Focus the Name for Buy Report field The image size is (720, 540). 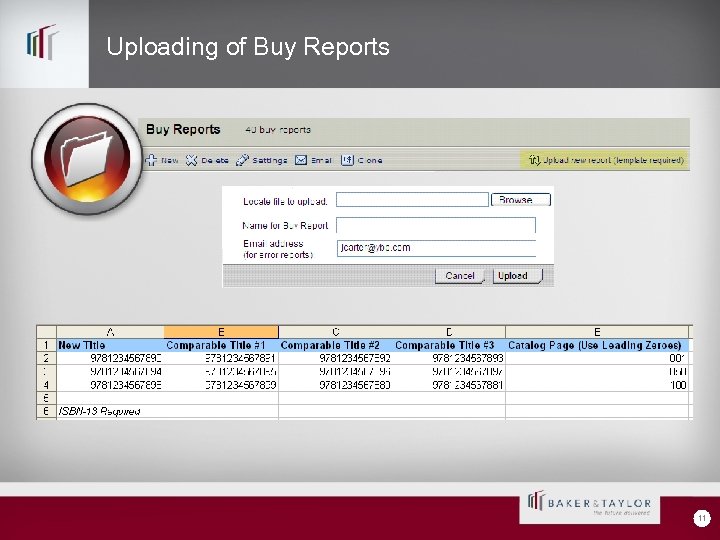[x=436, y=225]
